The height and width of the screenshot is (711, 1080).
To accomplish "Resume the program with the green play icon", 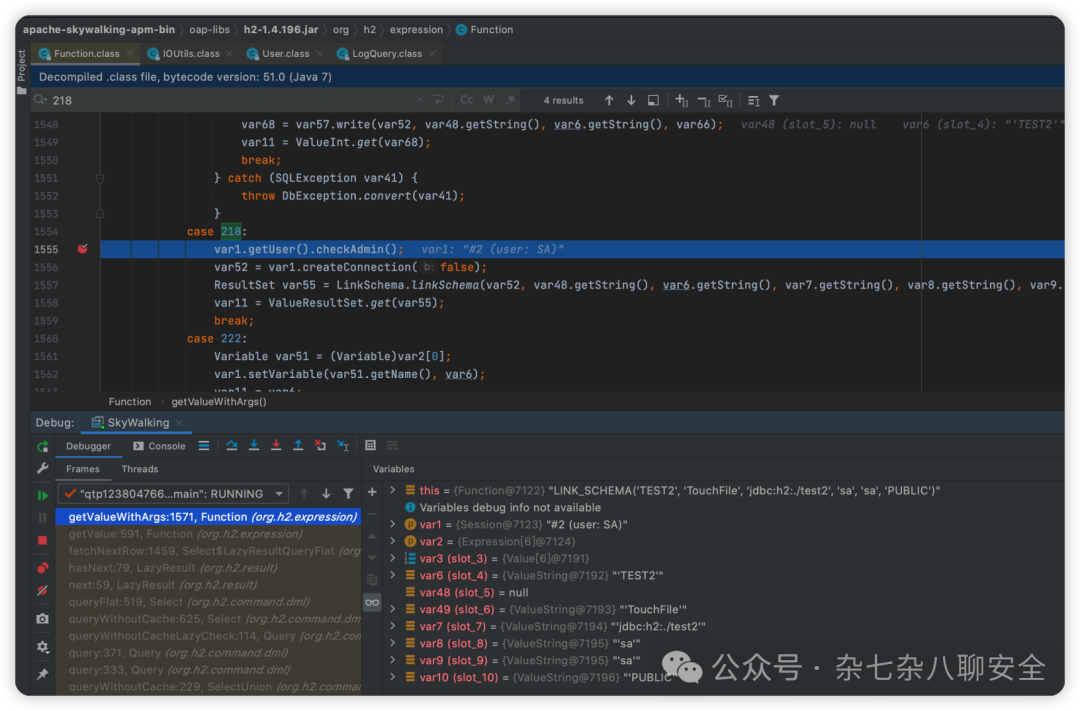I will pyautogui.click(x=43, y=495).
